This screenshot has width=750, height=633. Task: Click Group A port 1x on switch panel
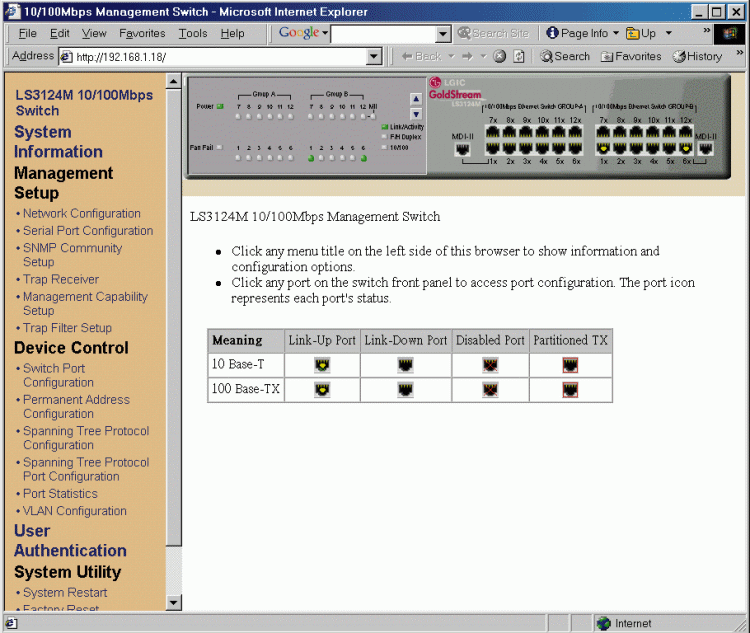(492, 148)
